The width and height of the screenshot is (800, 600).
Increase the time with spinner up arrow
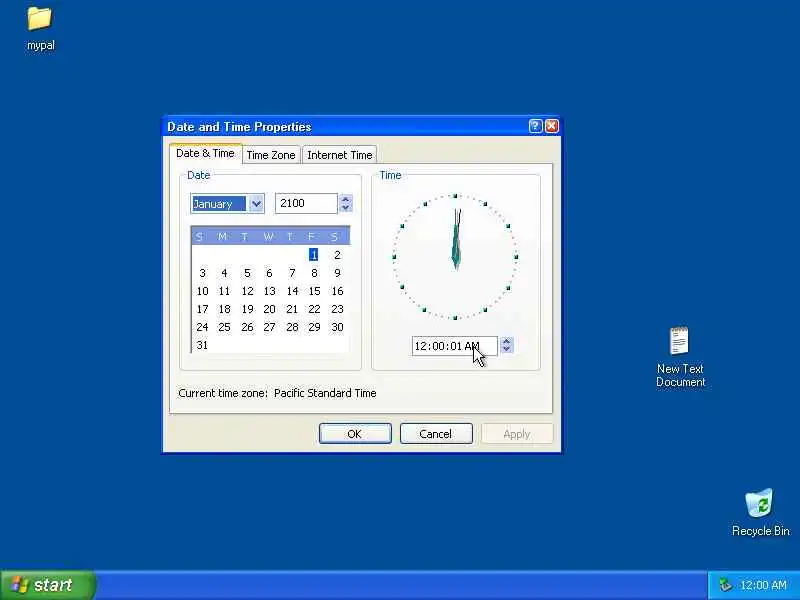[506, 341]
